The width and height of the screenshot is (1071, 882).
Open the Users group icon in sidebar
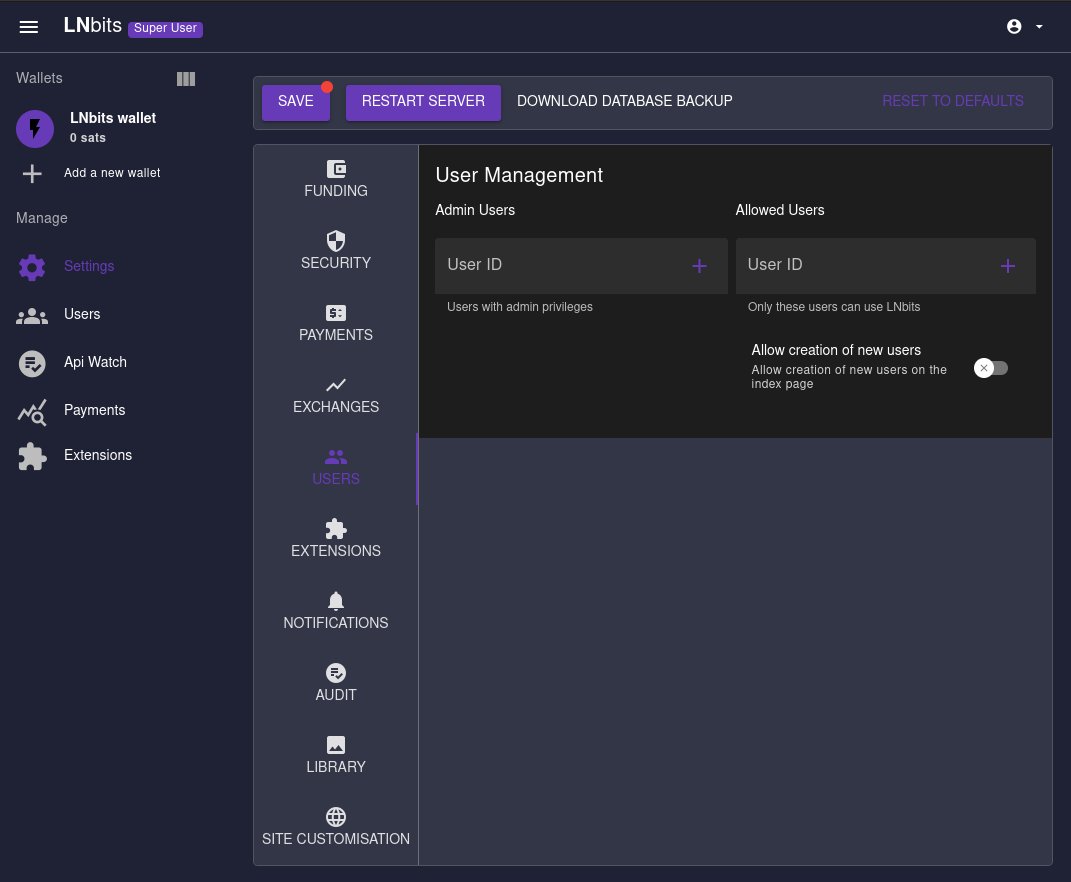click(32, 316)
